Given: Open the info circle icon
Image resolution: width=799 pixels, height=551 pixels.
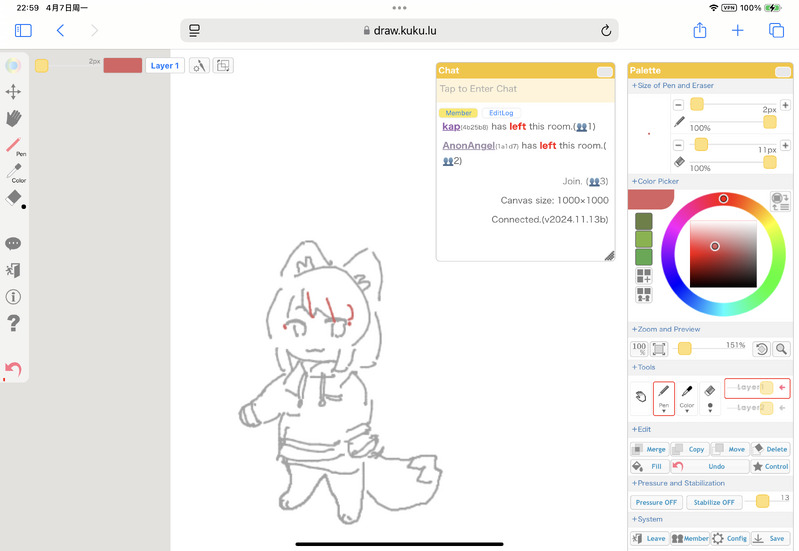Looking at the screenshot, I should point(13,297).
